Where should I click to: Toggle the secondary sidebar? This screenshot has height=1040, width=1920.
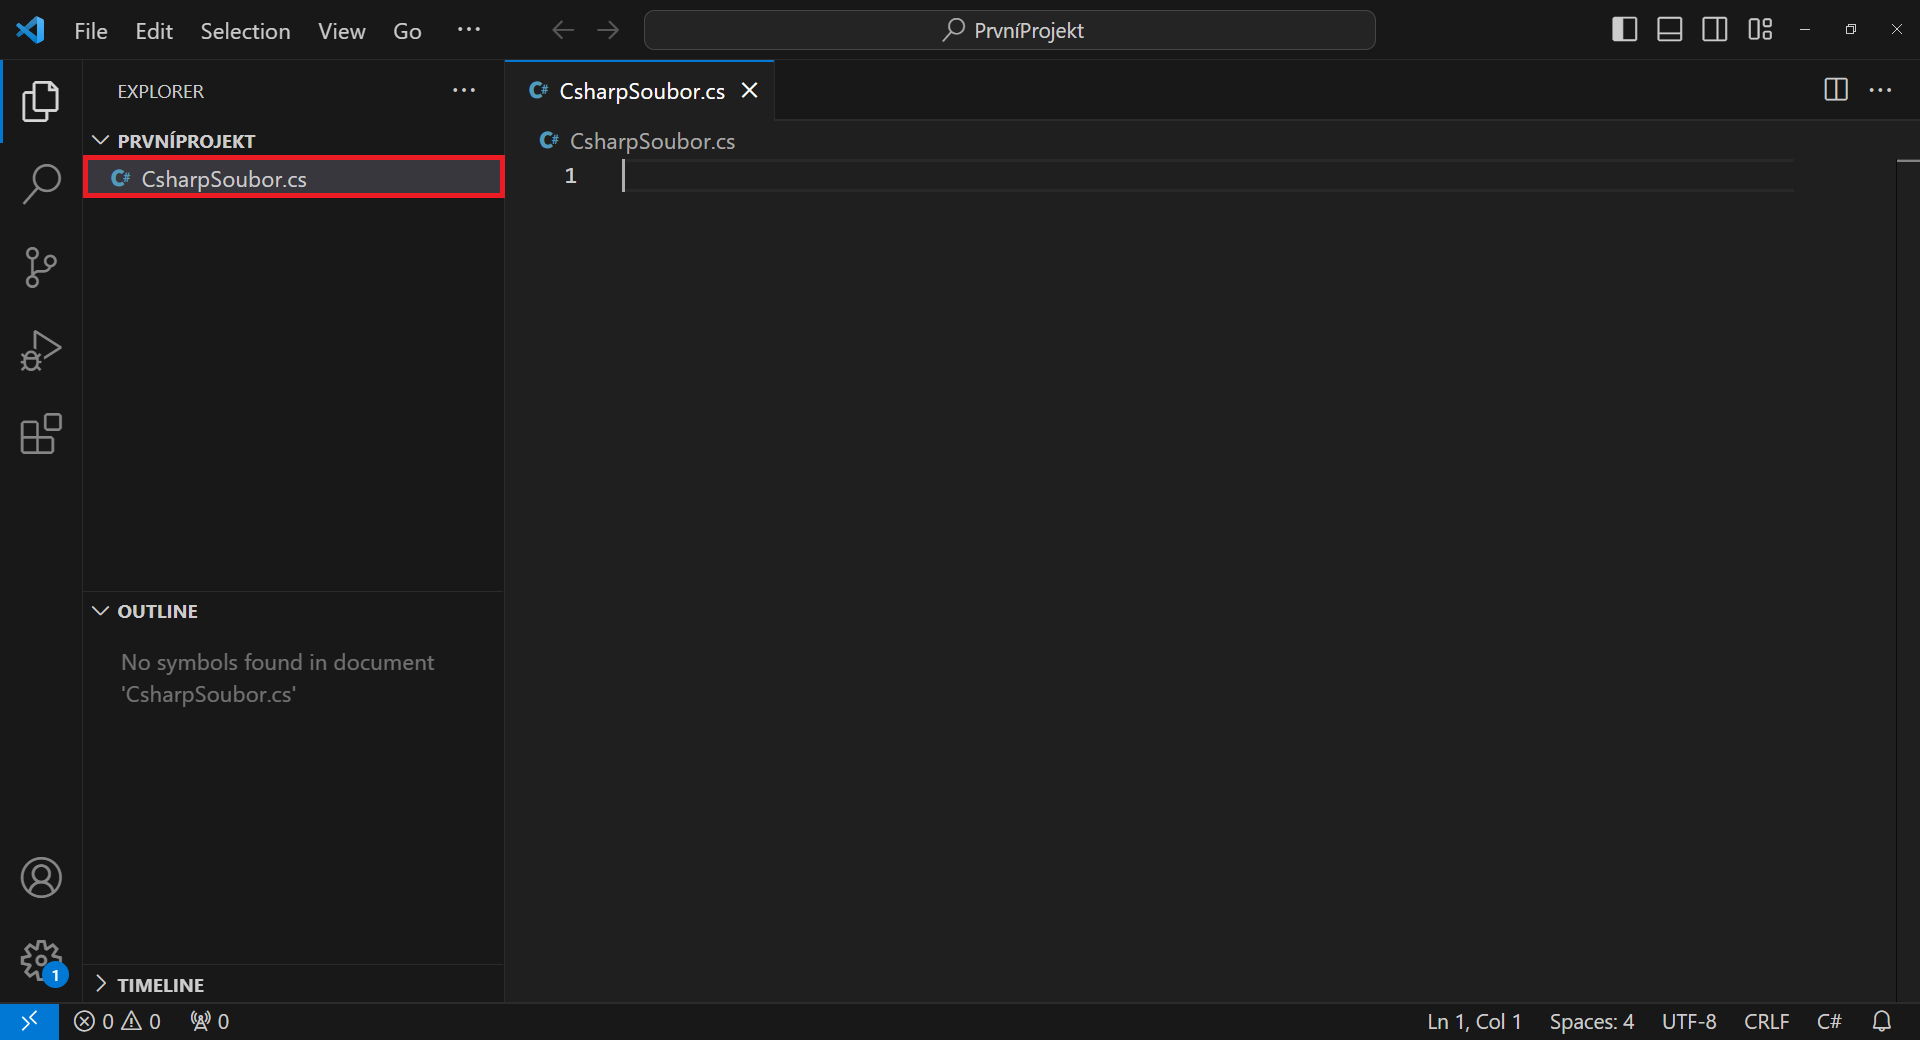tap(1714, 29)
